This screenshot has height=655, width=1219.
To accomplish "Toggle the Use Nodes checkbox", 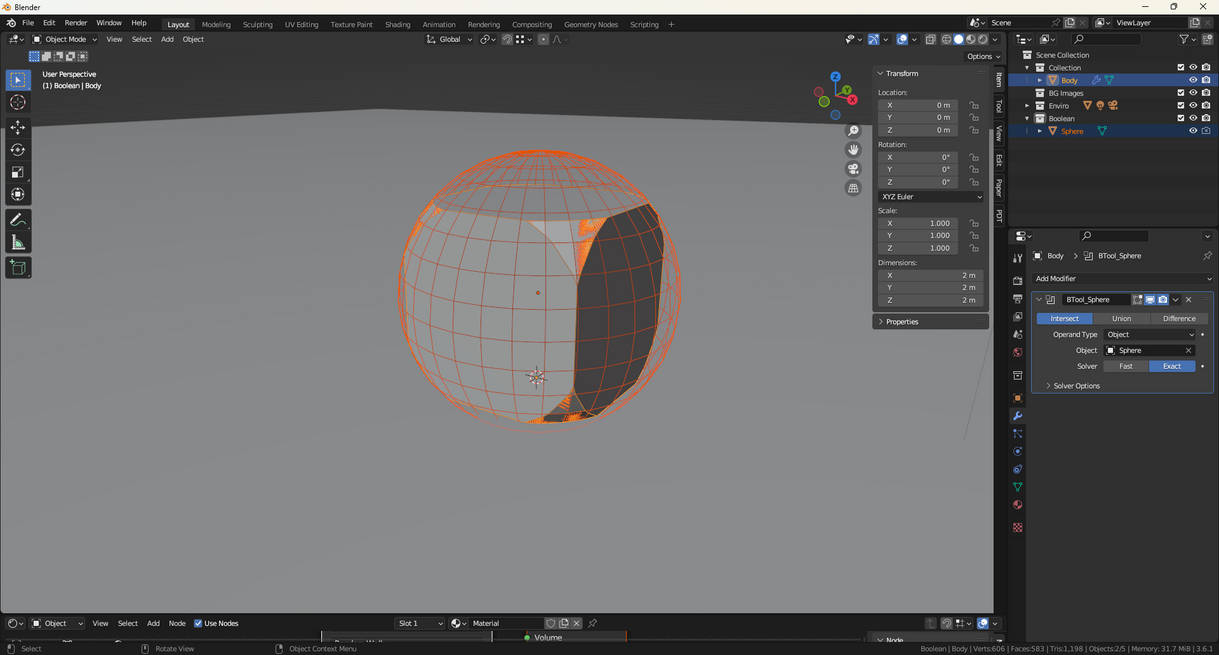I will click(198, 623).
